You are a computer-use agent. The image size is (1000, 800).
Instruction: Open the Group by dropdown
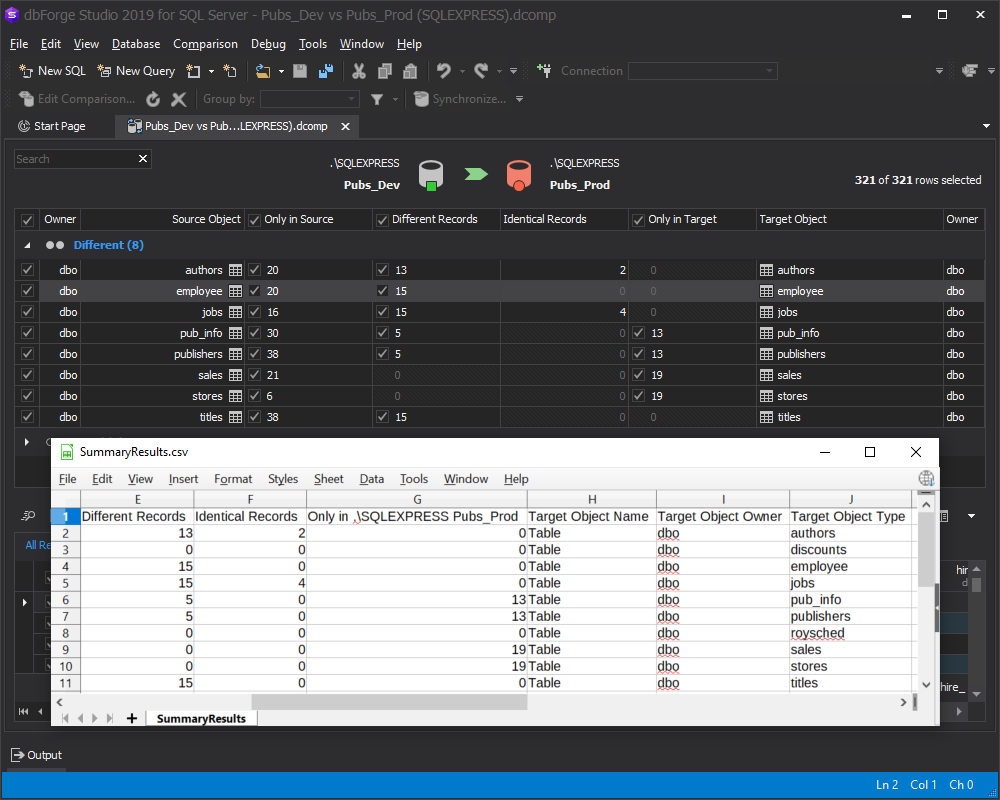click(351, 99)
